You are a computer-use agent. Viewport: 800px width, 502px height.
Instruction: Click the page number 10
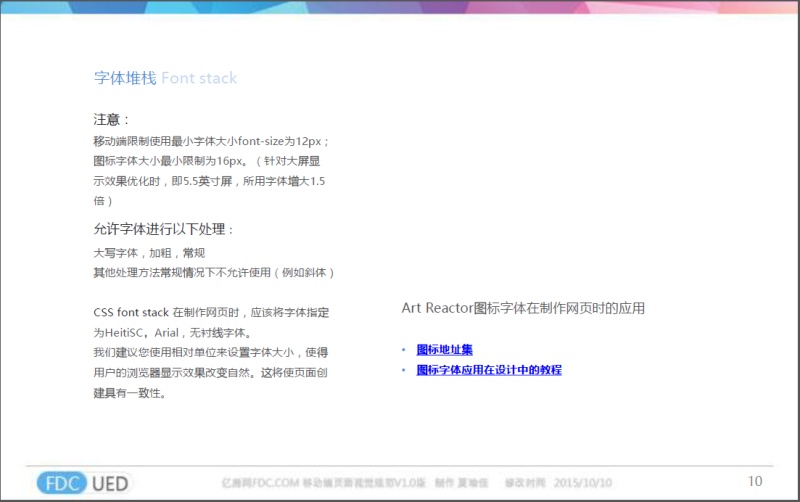pyautogui.click(x=755, y=481)
